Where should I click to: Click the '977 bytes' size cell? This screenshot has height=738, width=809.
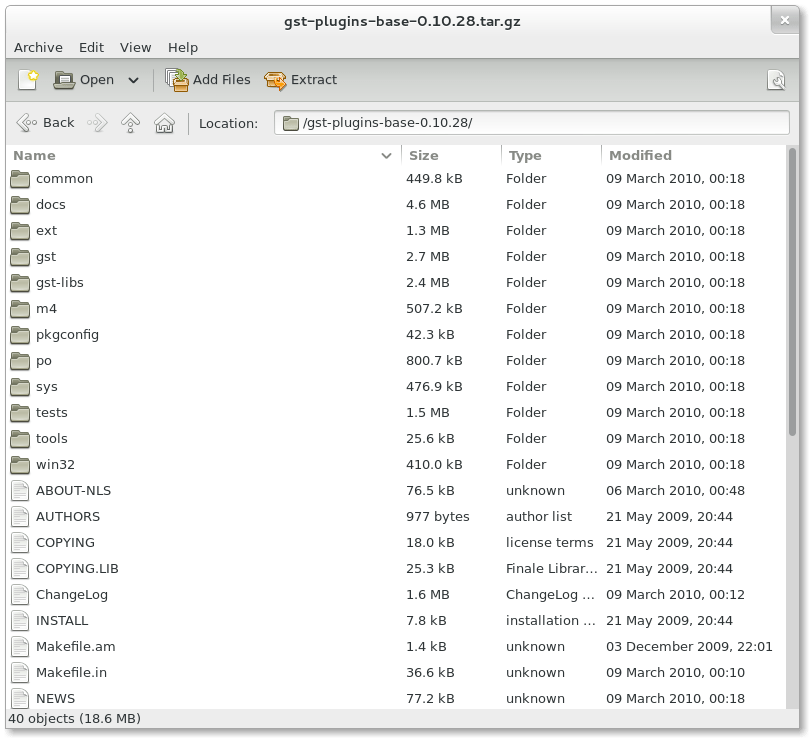438,517
